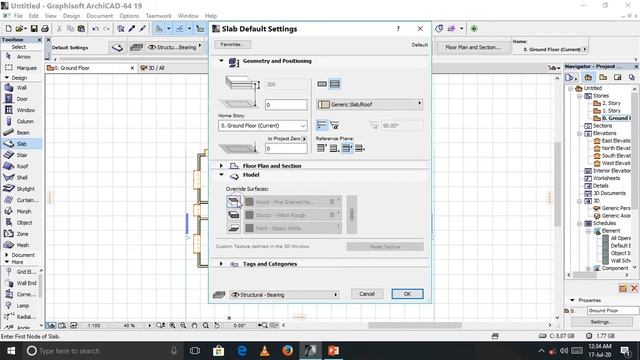640x360 pixels.
Task: Click the Undo icon in toolbar
Action: point(95,29)
